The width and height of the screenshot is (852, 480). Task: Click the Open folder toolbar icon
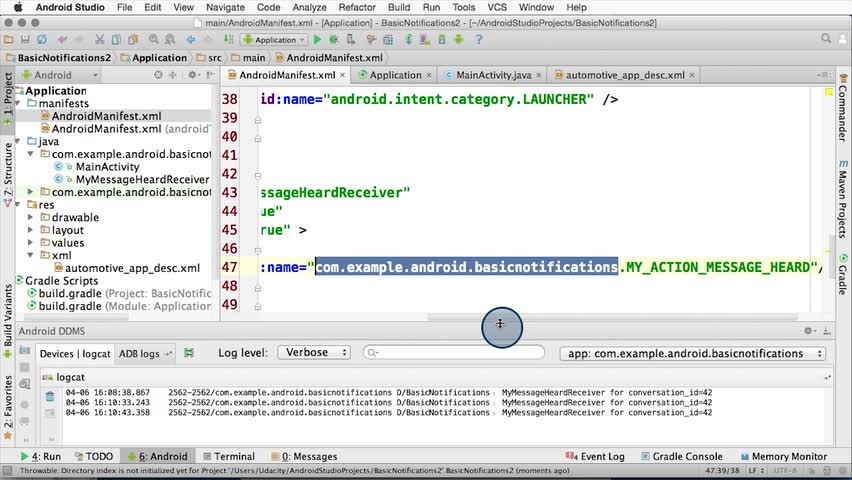(8, 40)
